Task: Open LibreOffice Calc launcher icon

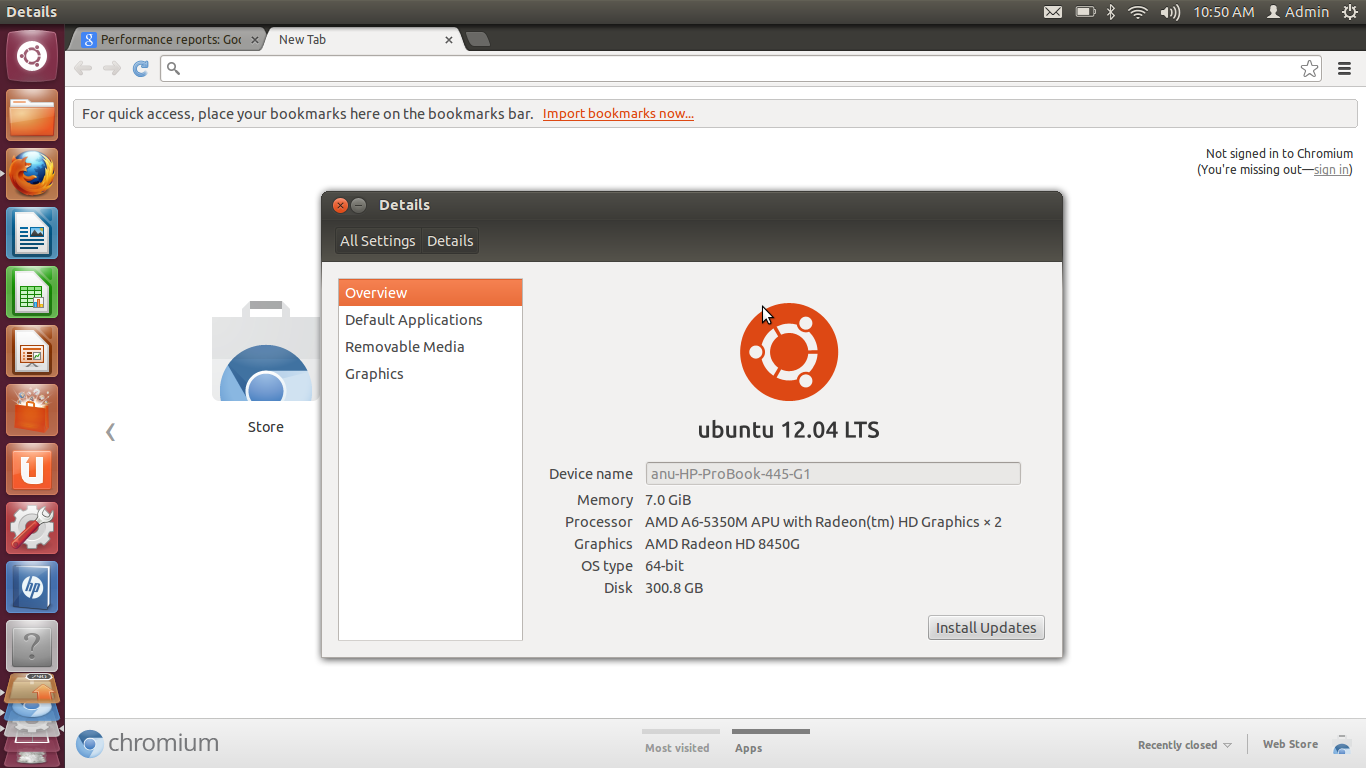Action: (32, 293)
